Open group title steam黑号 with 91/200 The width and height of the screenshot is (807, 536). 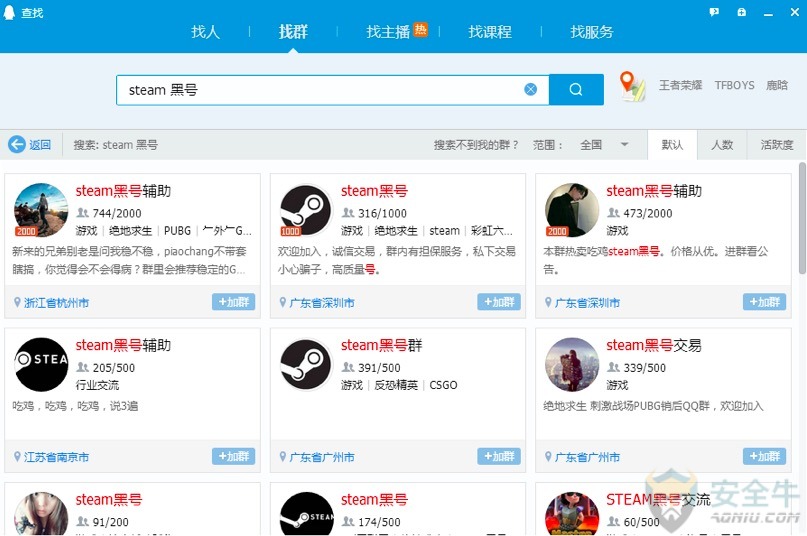coord(109,499)
